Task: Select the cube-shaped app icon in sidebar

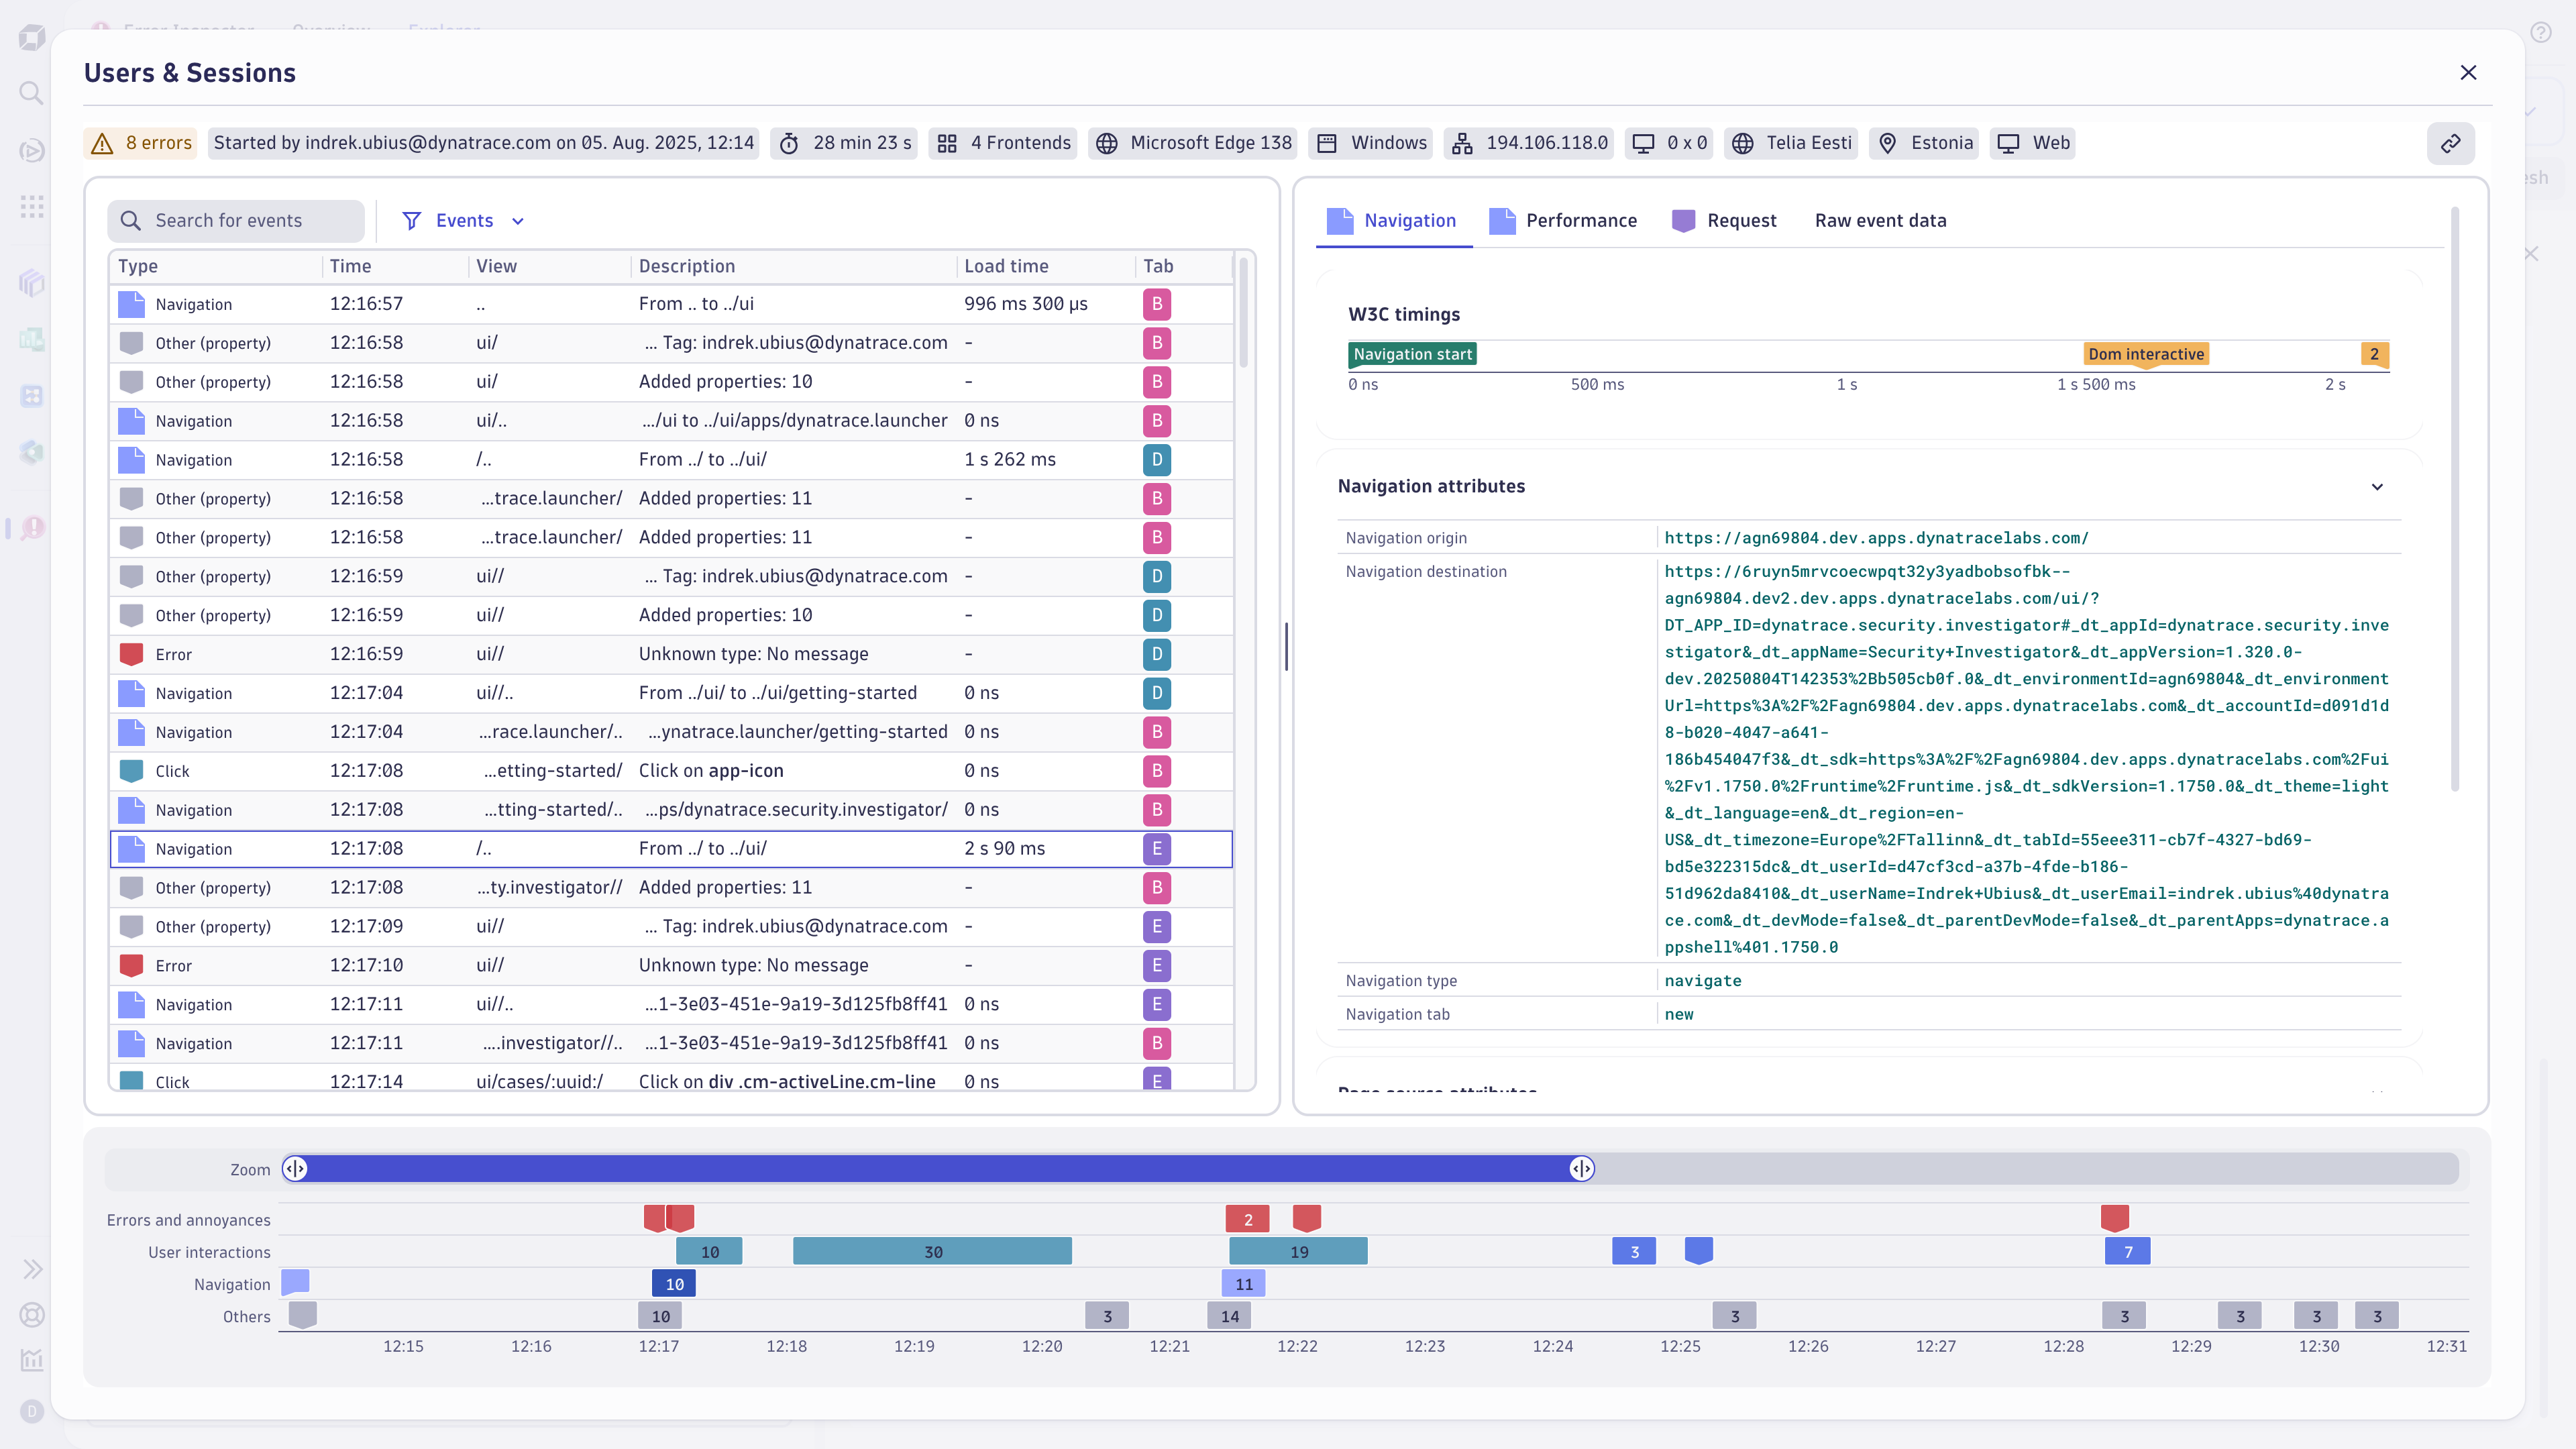Action: click(x=32, y=284)
